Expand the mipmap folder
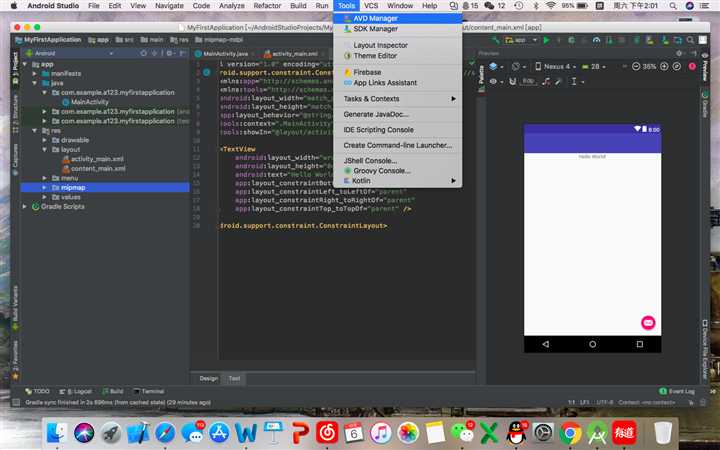The image size is (720, 450). click(x=45, y=187)
